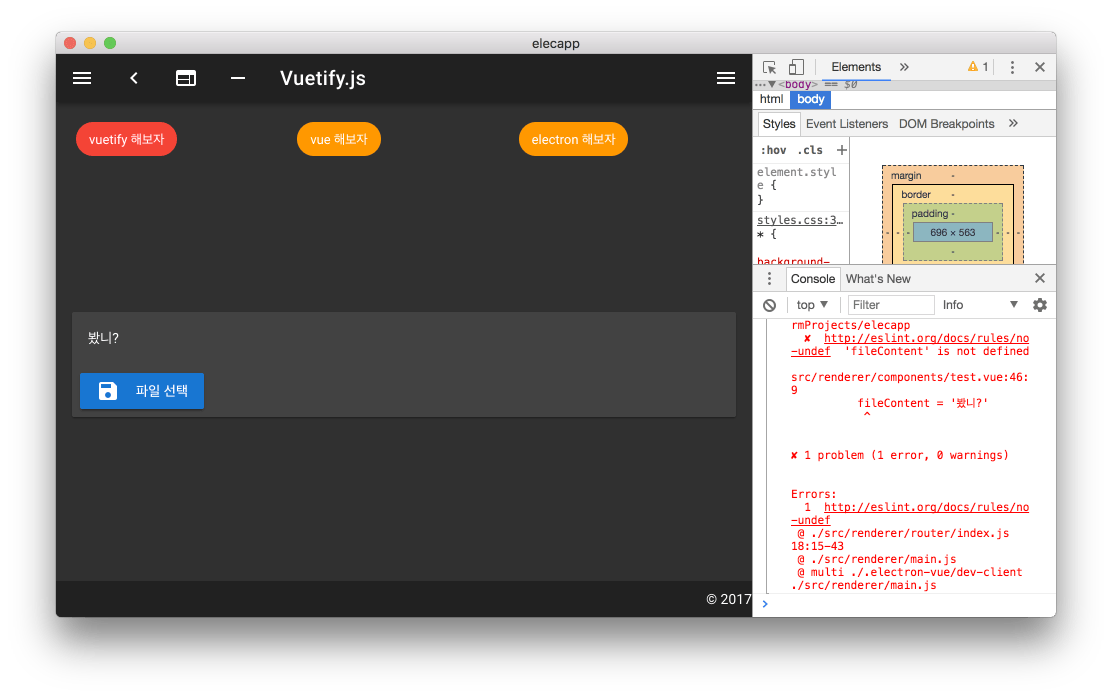1112x697 pixels.
Task: Close the DevTools panel
Action: point(1040,67)
